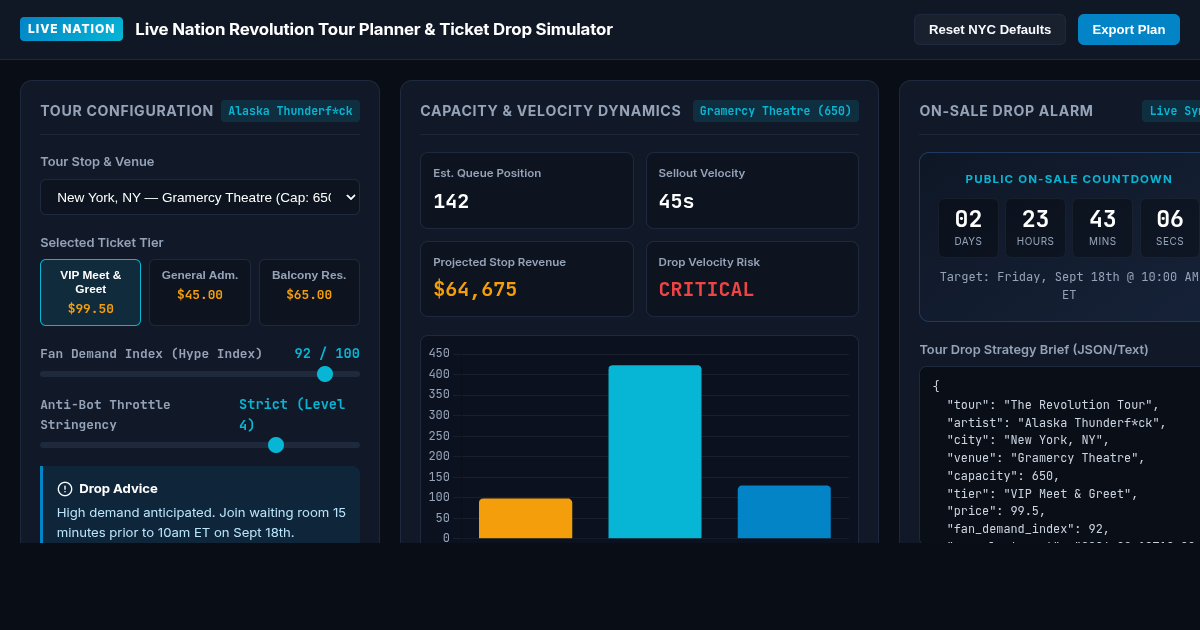Adjust the Fan Demand Index slider
Image resolution: width=1200 pixels, height=630 pixels.
(200, 374)
